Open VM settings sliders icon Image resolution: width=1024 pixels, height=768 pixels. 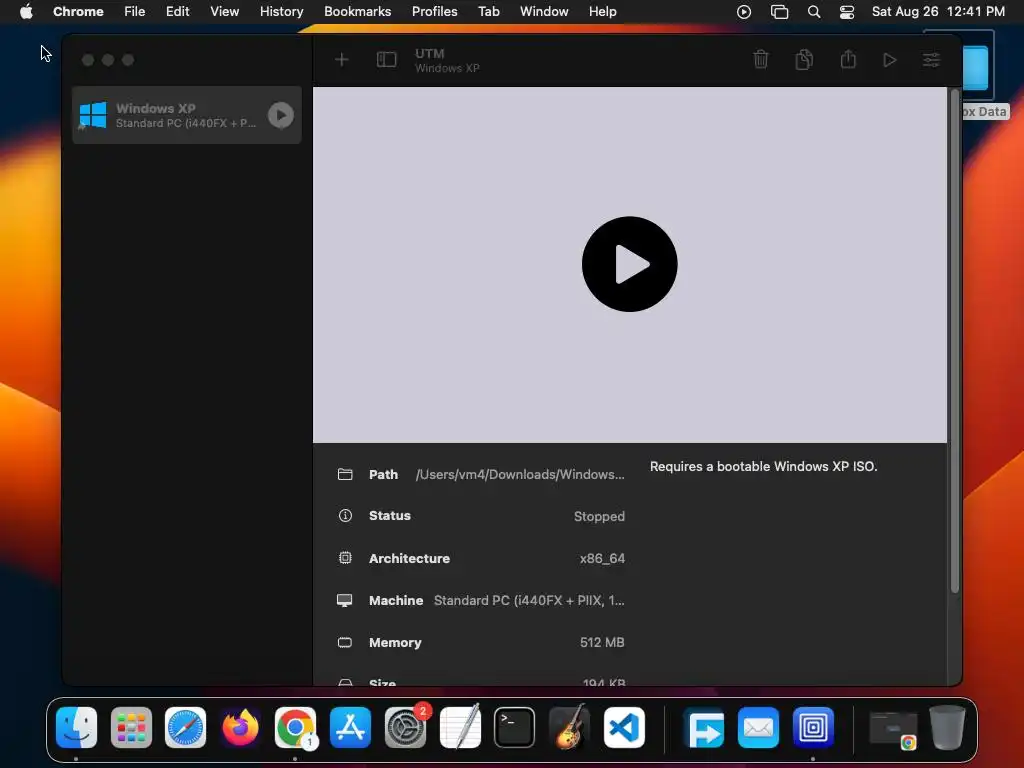[x=931, y=60]
